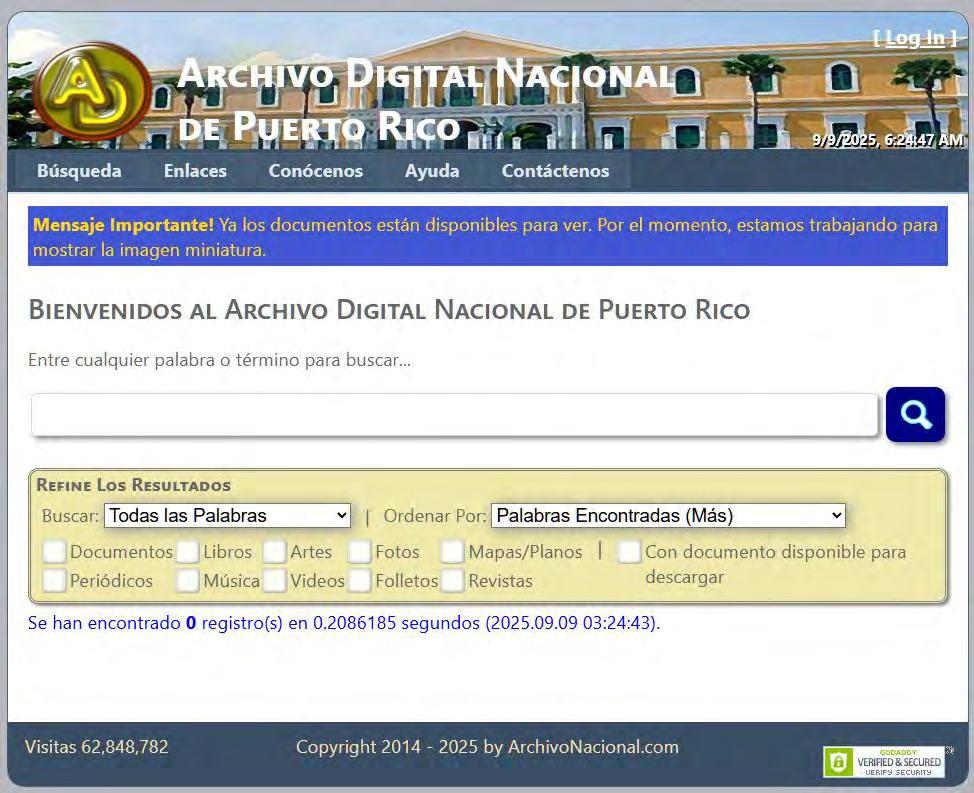Toggle the Fotos checkbox
Screen dimensions: 974x793
pos(360,551)
